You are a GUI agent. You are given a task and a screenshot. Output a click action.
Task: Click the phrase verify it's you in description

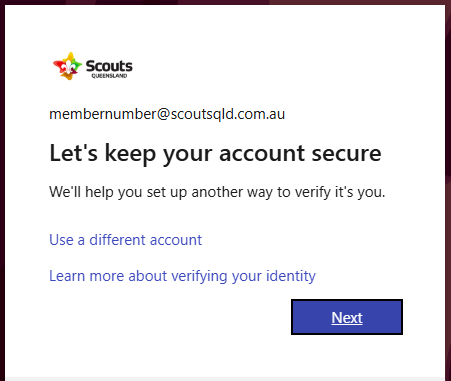click(x=340, y=192)
